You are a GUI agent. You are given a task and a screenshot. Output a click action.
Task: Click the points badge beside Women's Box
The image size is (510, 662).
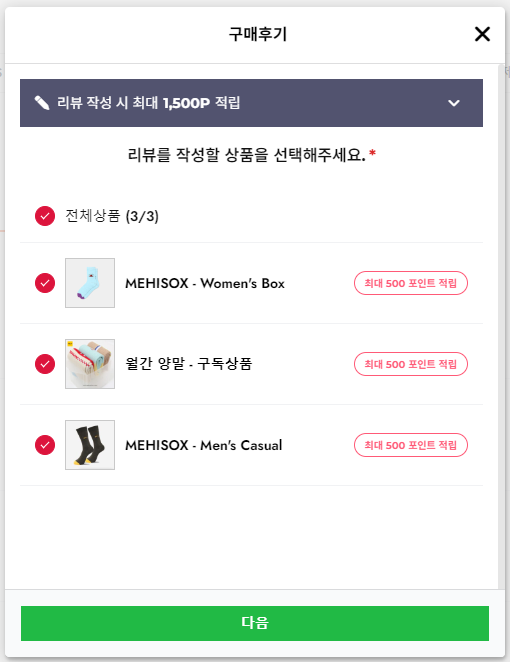pyautogui.click(x=411, y=283)
